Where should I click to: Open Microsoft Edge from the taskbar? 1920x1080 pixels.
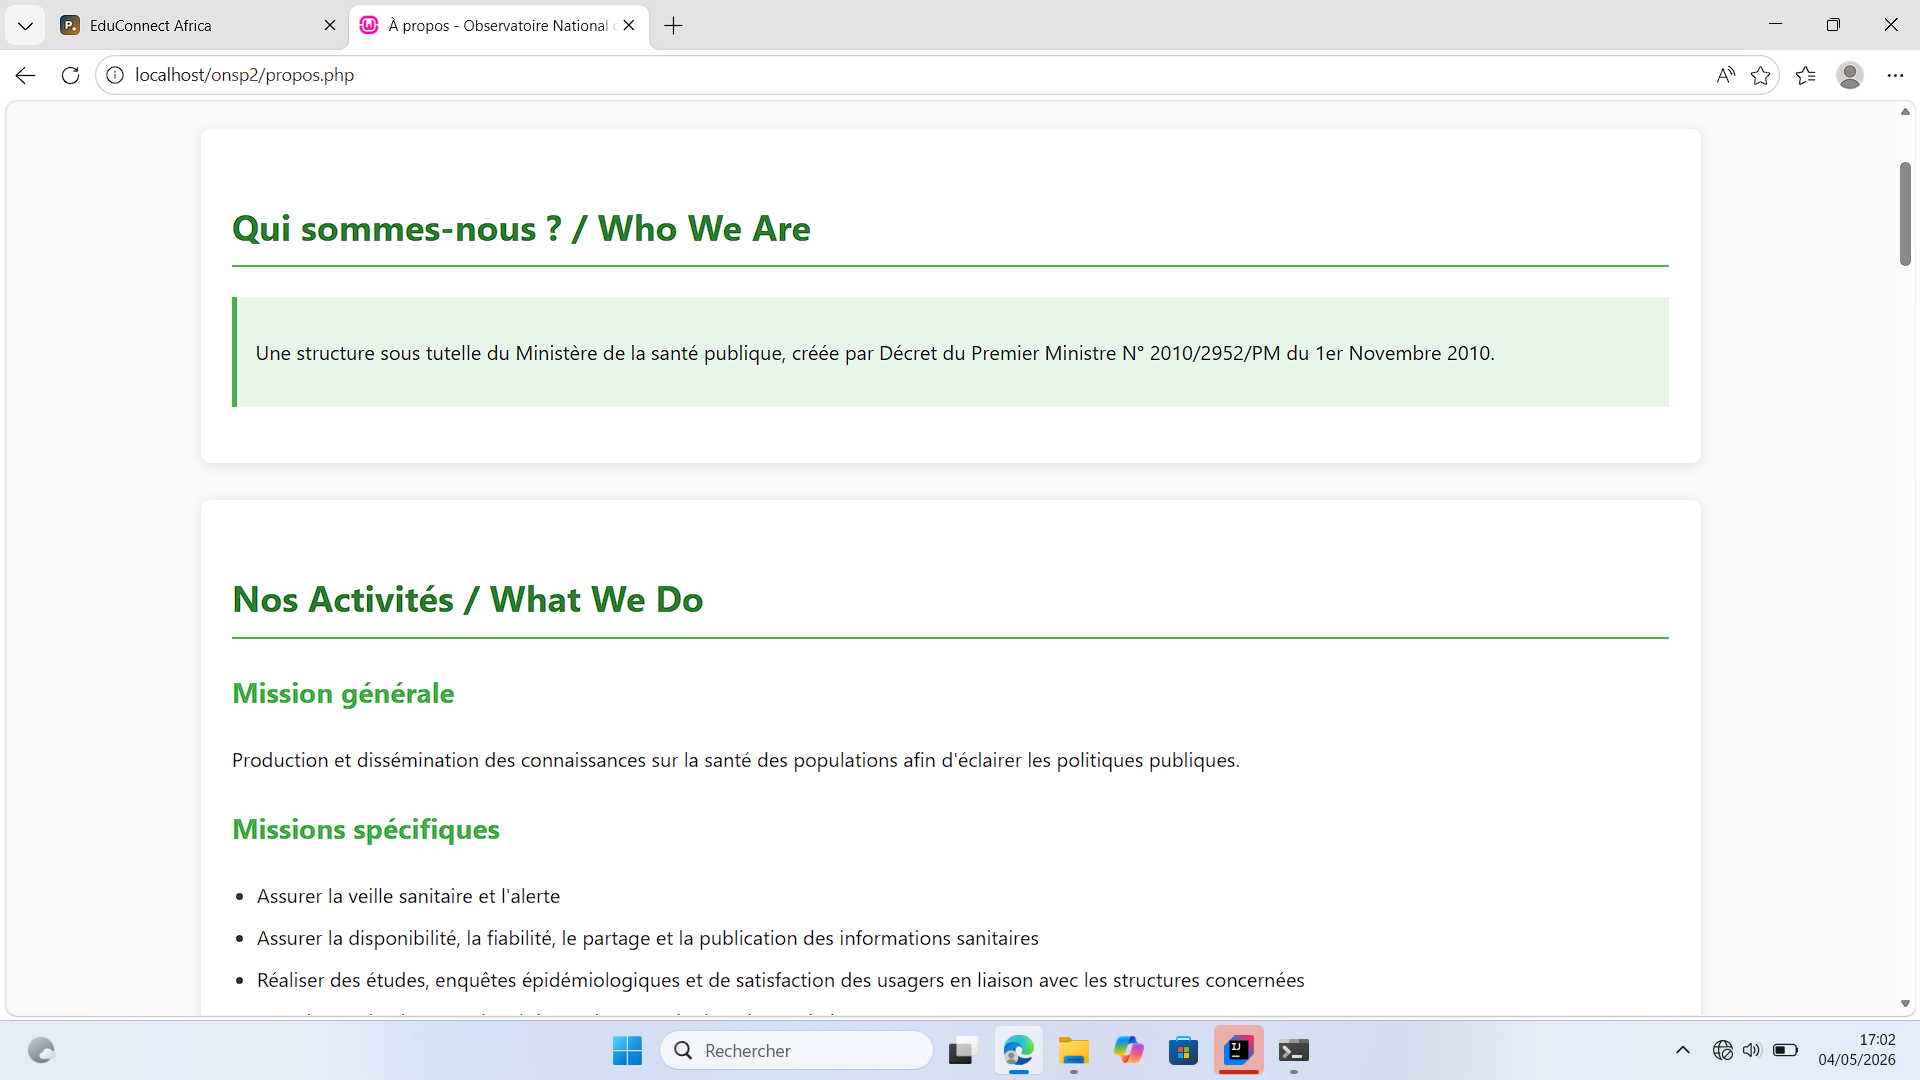pyautogui.click(x=1018, y=1051)
